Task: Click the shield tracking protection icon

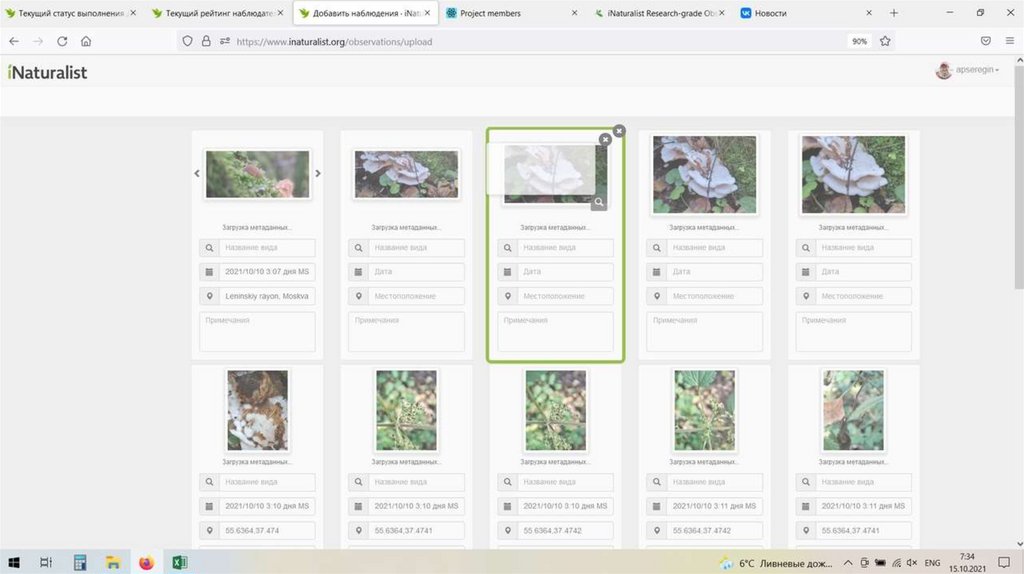Action: [x=187, y=41]
